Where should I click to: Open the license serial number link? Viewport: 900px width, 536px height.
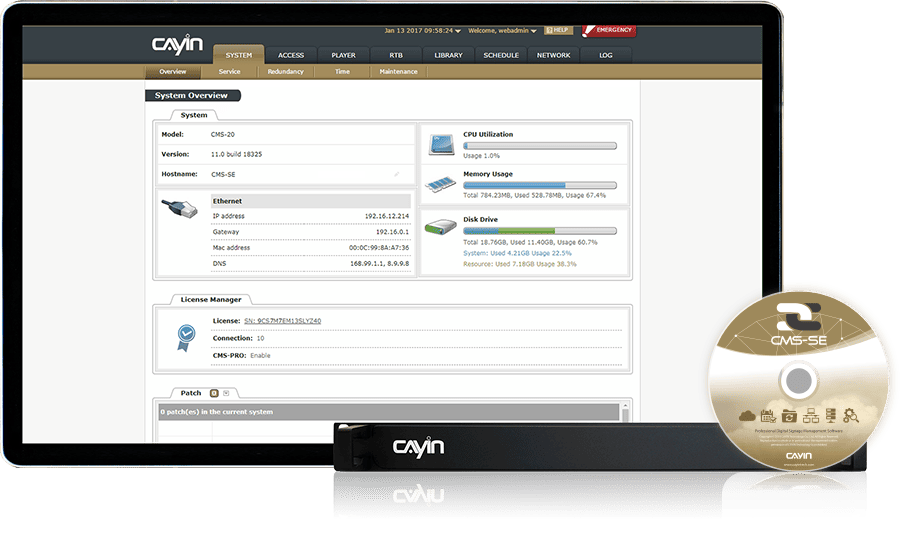282,320
